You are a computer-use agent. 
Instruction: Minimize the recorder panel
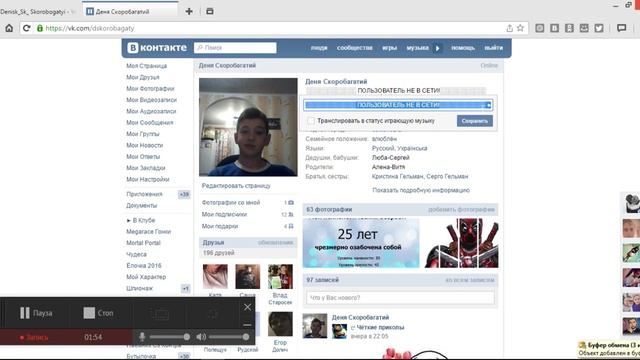[247, 325]
